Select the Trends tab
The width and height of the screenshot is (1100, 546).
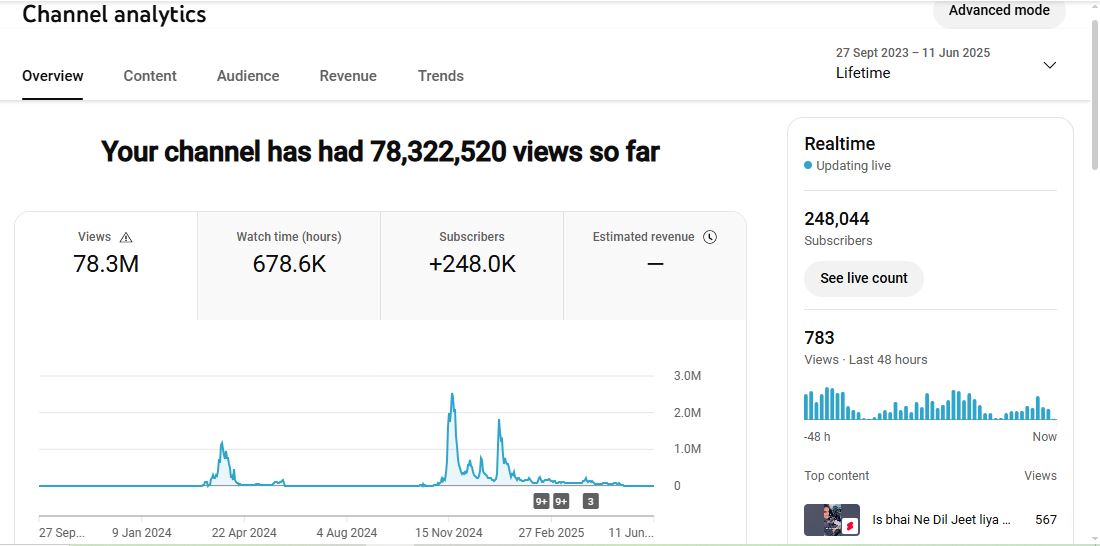[440, 76]
